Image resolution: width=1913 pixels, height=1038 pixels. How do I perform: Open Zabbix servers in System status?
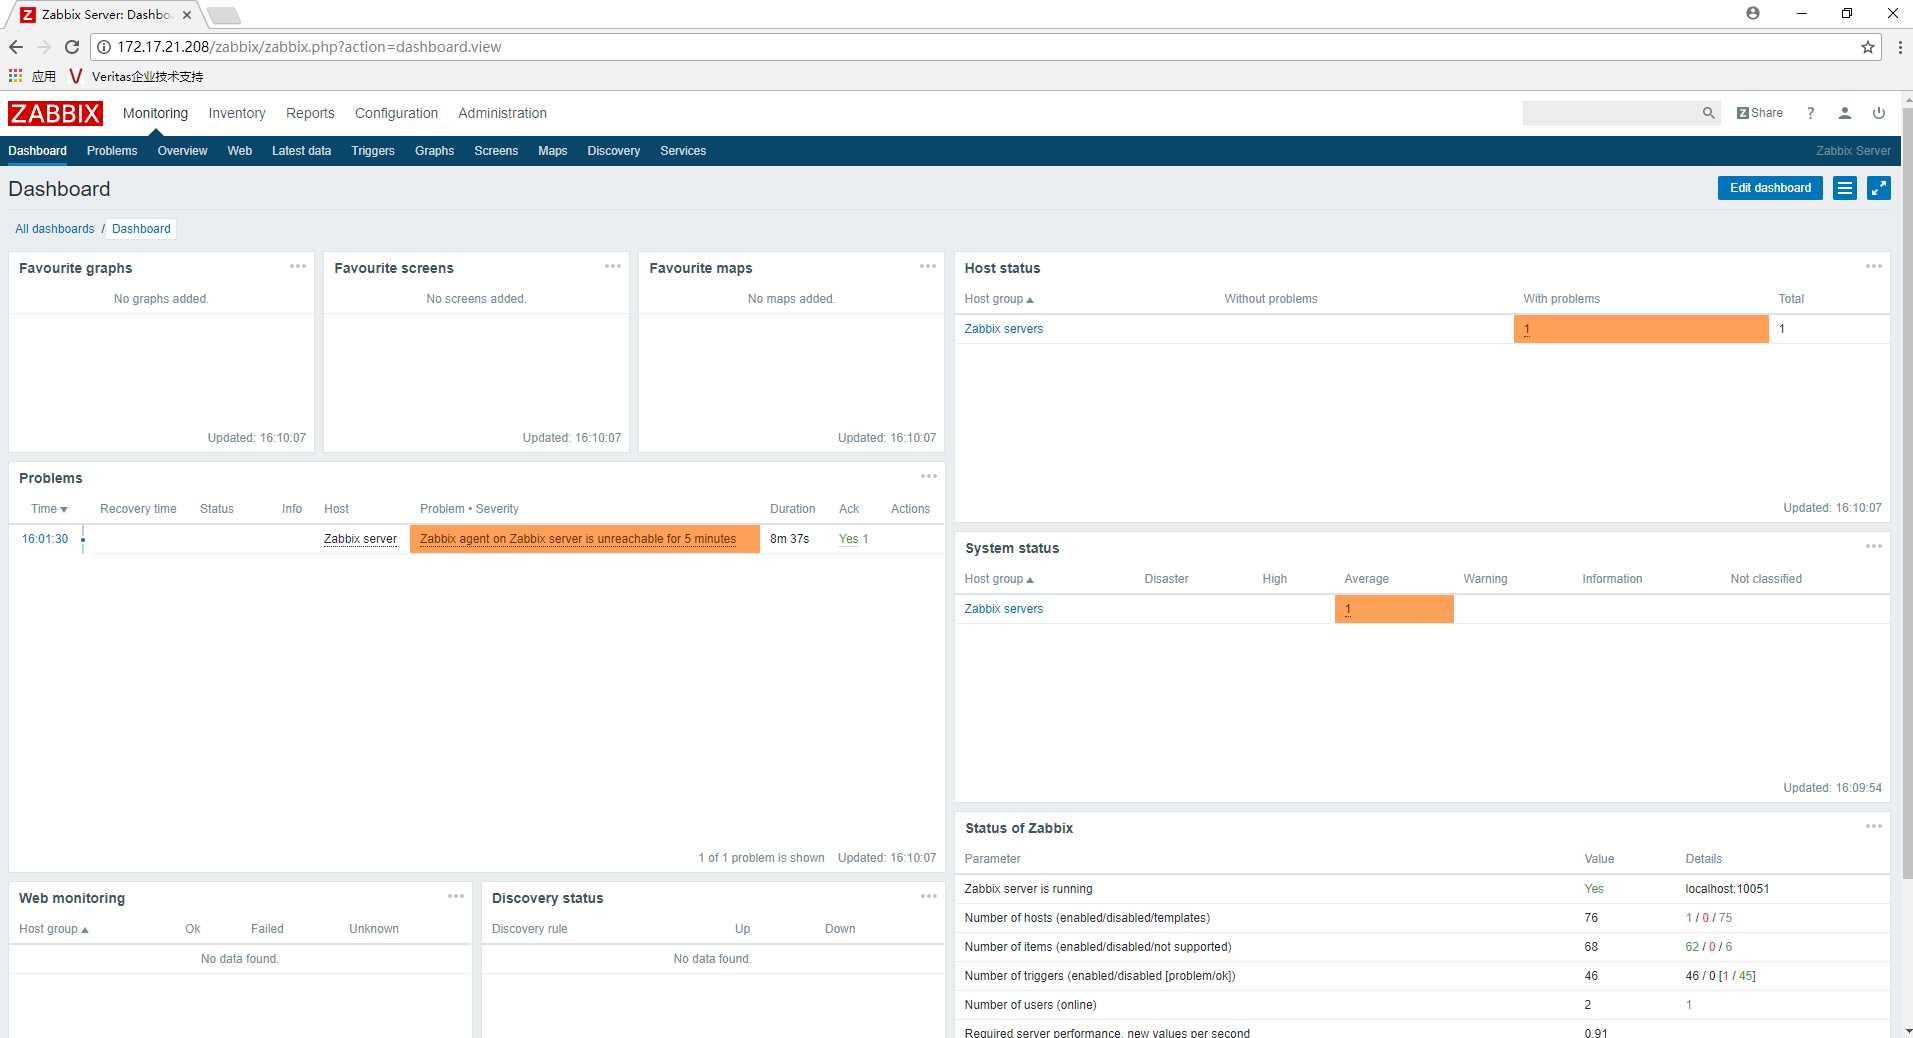point(1003,609)
